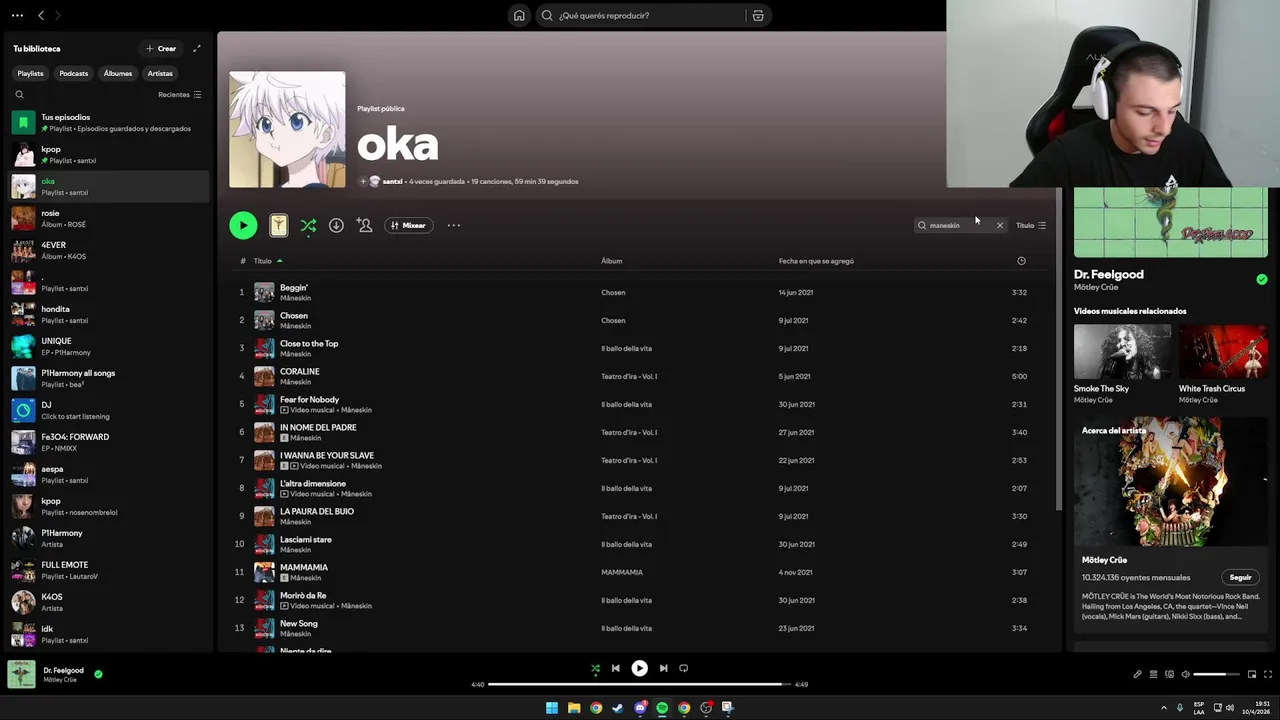Image resolution: width=1280 pixels, height=720 pixels.
Task: Show hidden system tray icons
Action: pos(1163,707)
